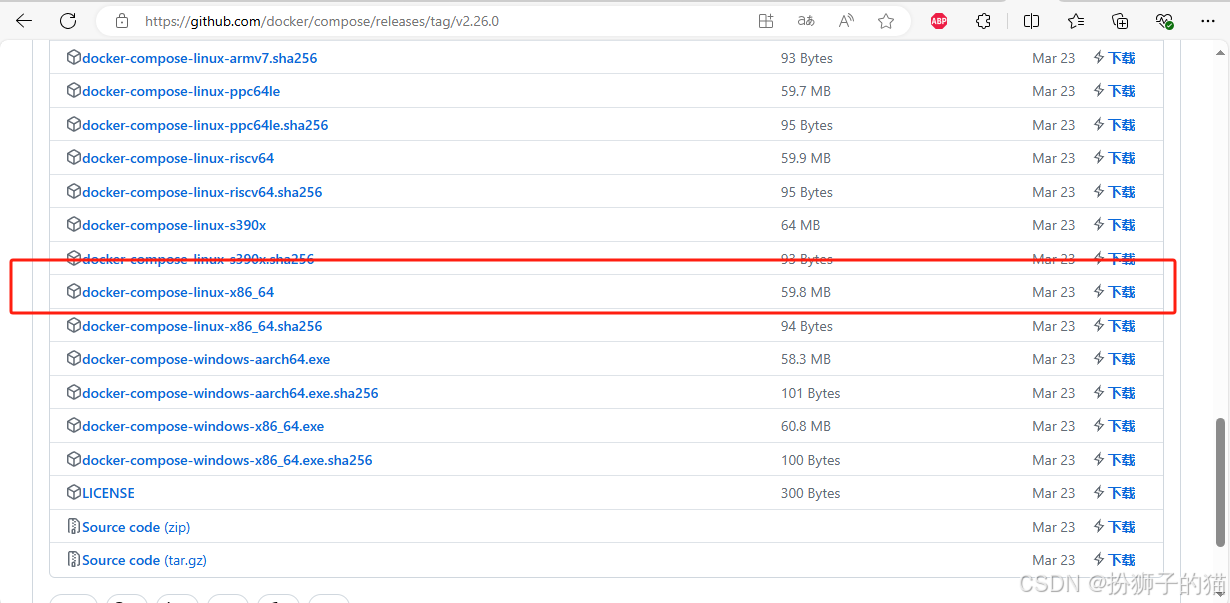
Task: Open the browser Extensions puzzle icon
Action: coord(983,20)
